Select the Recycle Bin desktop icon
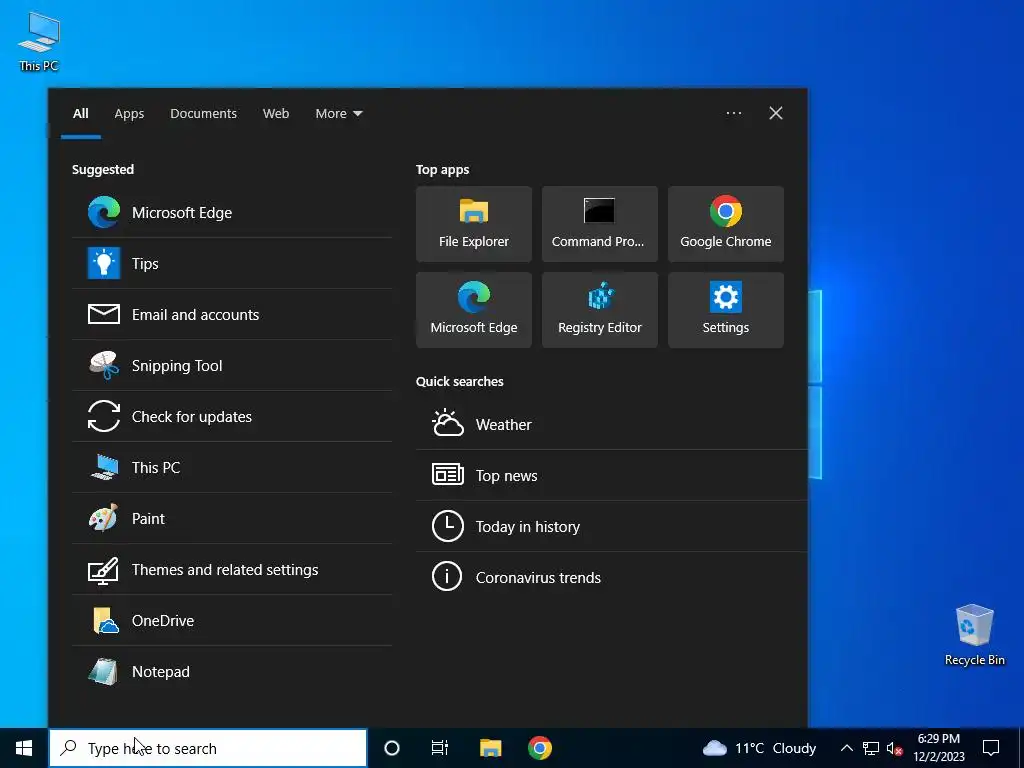Screen dimensions: 1024x768 974,635
